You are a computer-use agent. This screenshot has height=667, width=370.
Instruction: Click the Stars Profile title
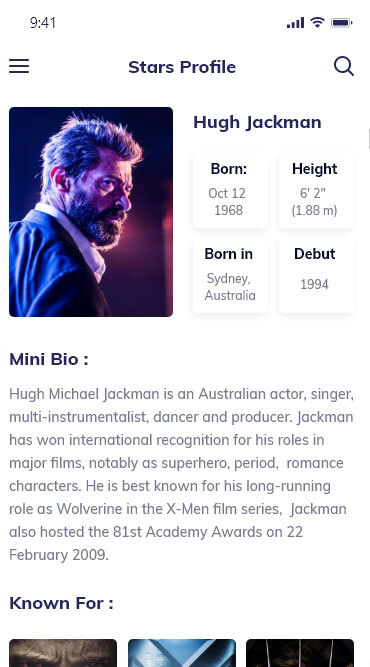point(182,67)
